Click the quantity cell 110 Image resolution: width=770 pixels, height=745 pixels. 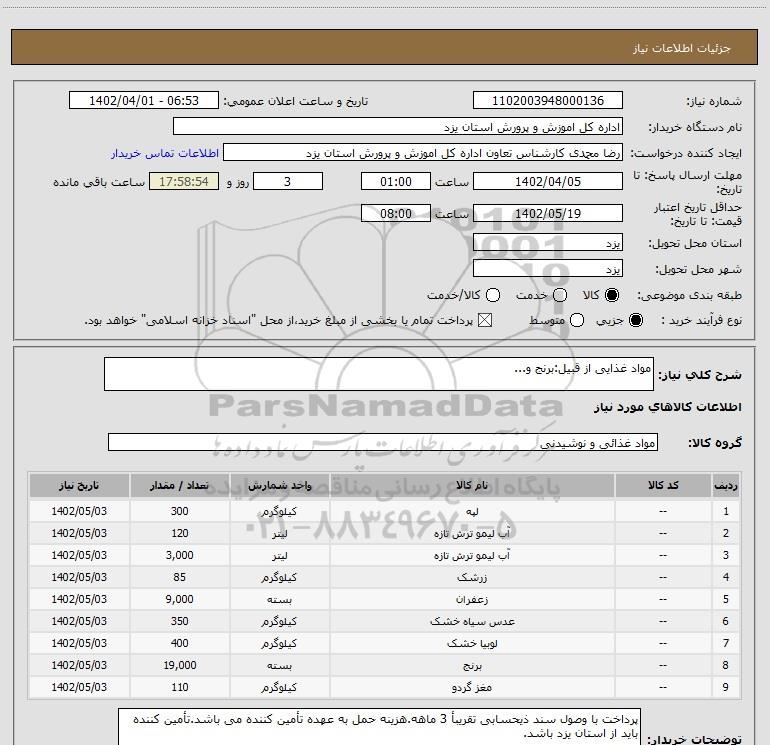click(179, 688)
